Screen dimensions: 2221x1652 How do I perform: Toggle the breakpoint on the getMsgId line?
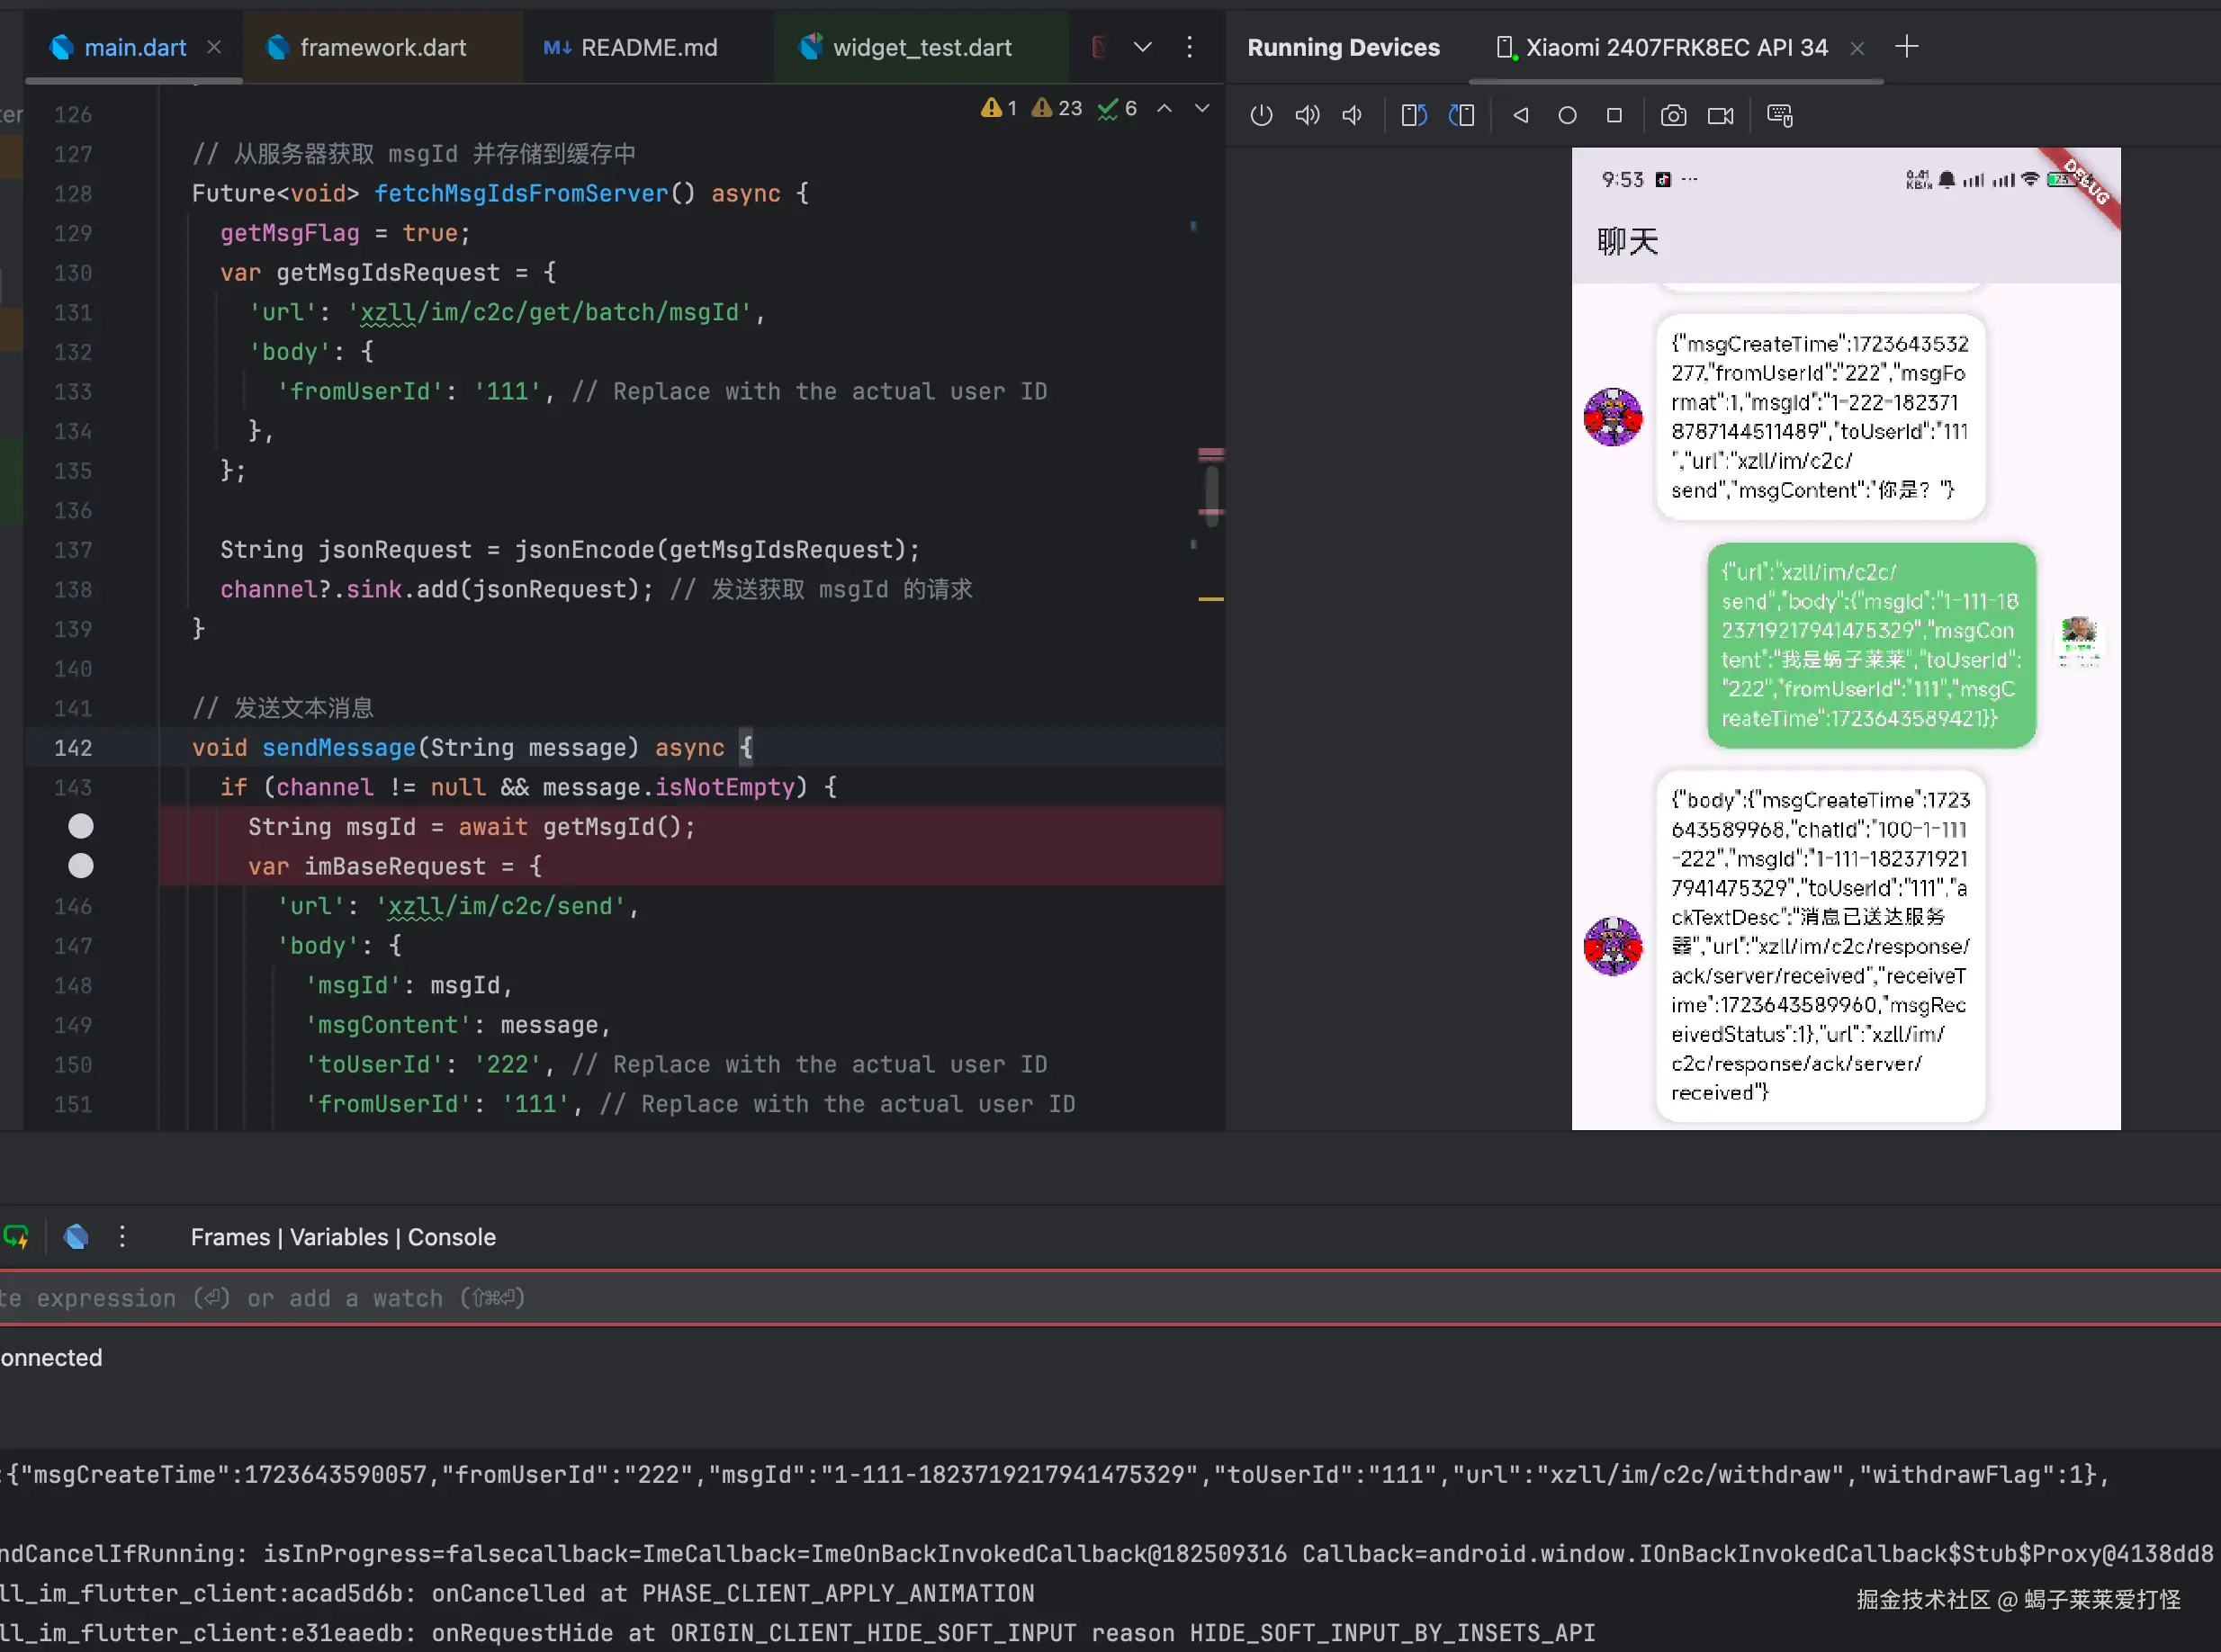[81, 826]
